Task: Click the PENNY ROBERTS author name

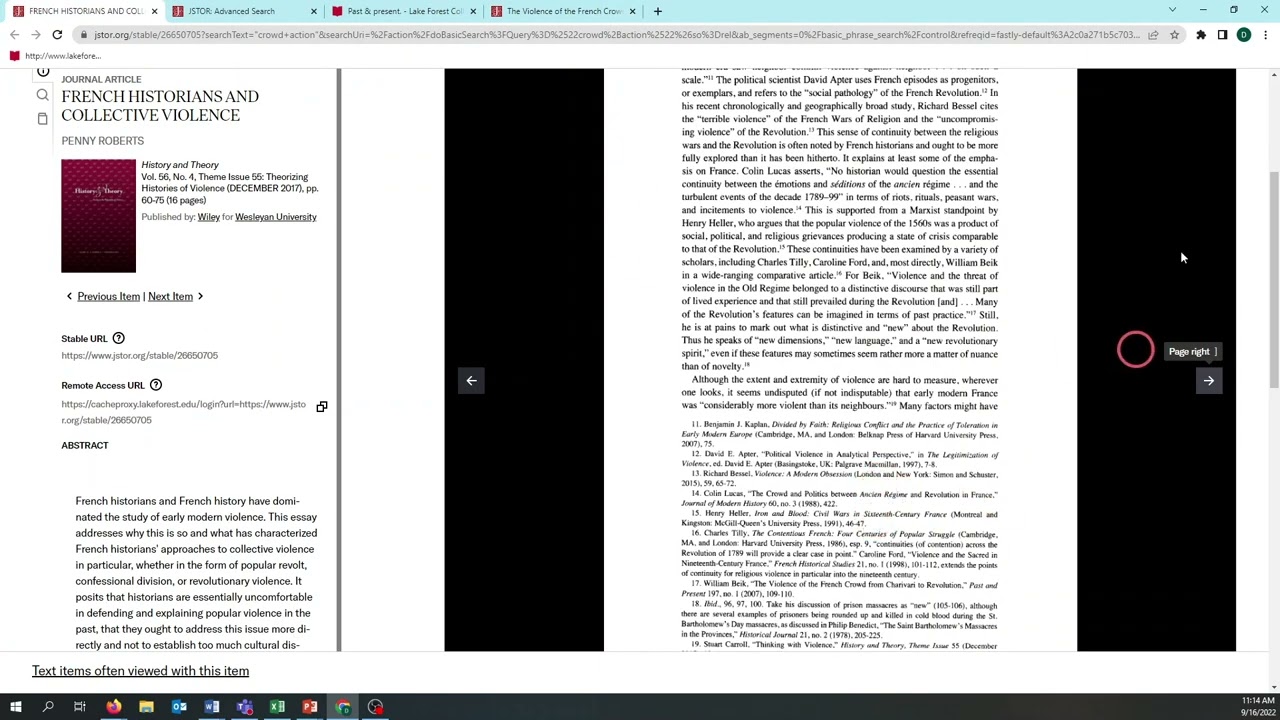Action: (102, 141)
